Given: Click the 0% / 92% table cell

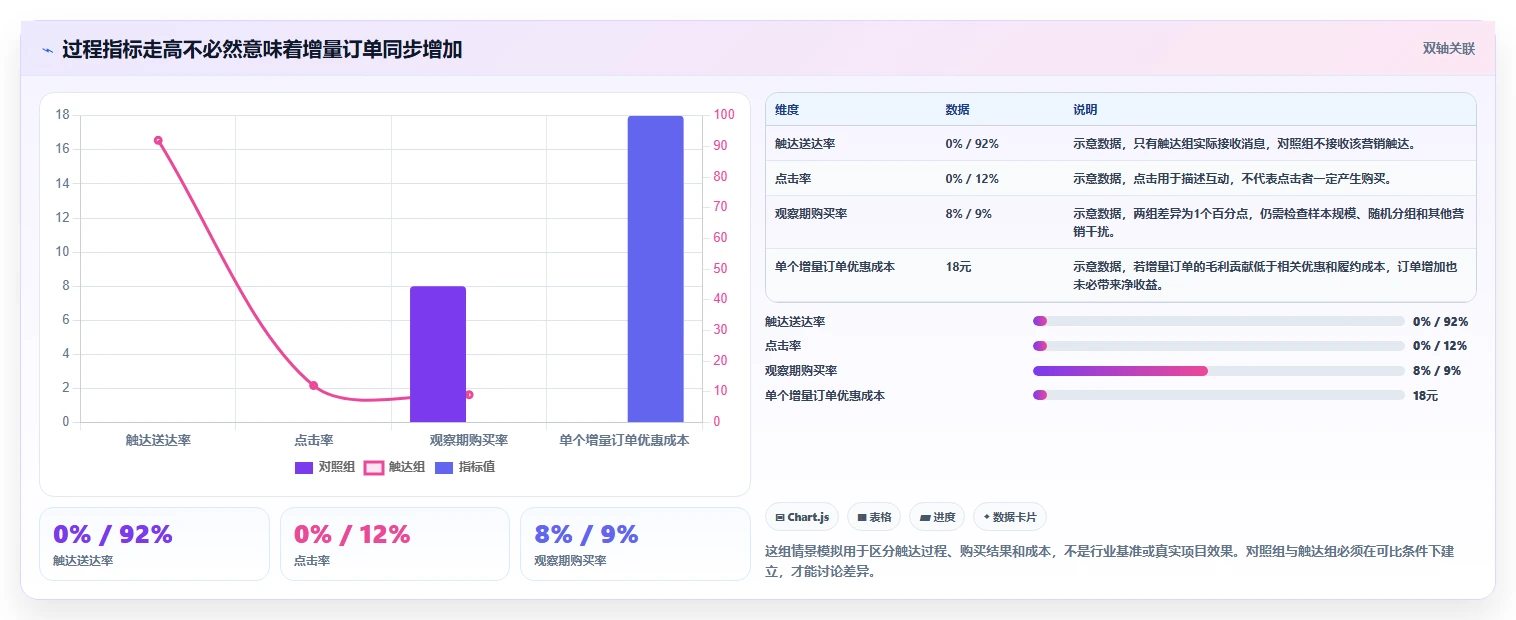Looking at the screenshot, I should [x=972, y=144].
